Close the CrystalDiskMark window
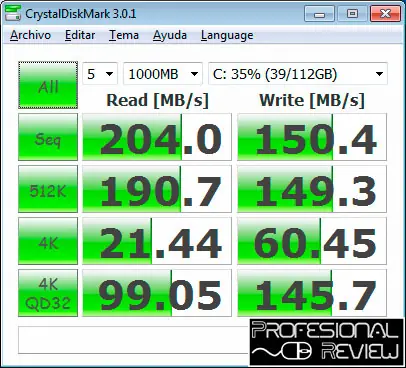Screen dimensions: 406x368 pos(385,14)
